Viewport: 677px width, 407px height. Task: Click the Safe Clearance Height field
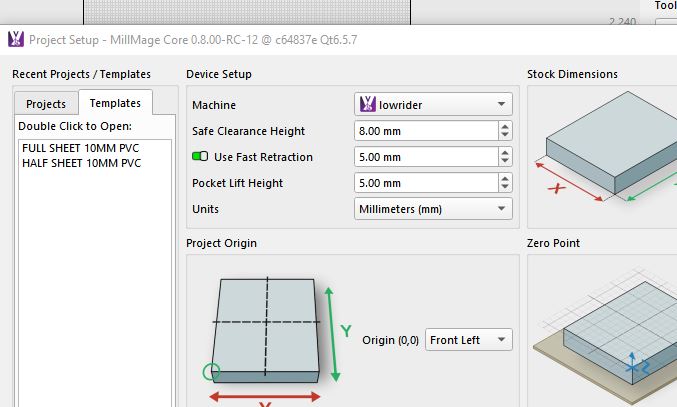coord(426,131)
